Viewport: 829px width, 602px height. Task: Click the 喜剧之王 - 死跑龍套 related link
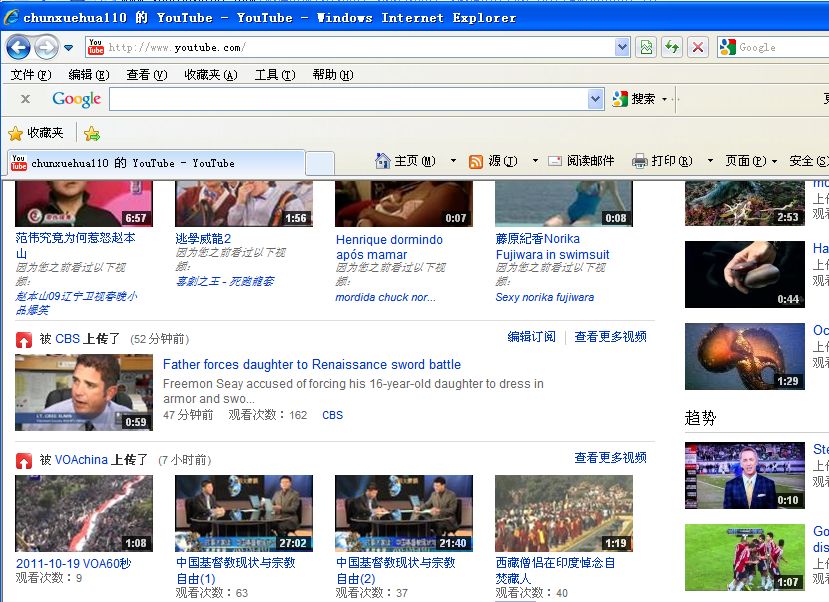pos(225,281)
